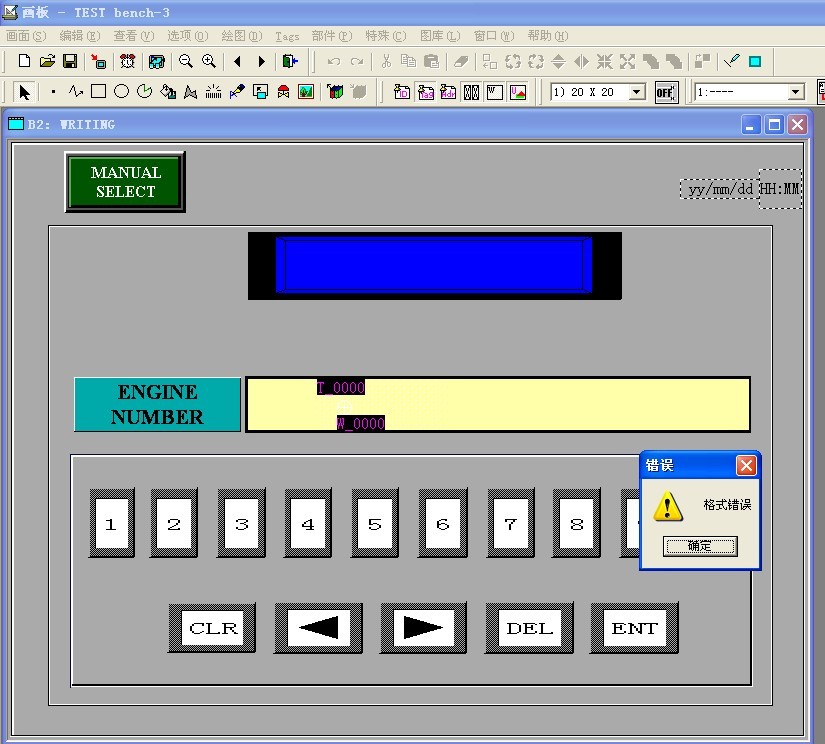Select the circle drawing tool
The image size is (825, 744).
click(121, 92)
